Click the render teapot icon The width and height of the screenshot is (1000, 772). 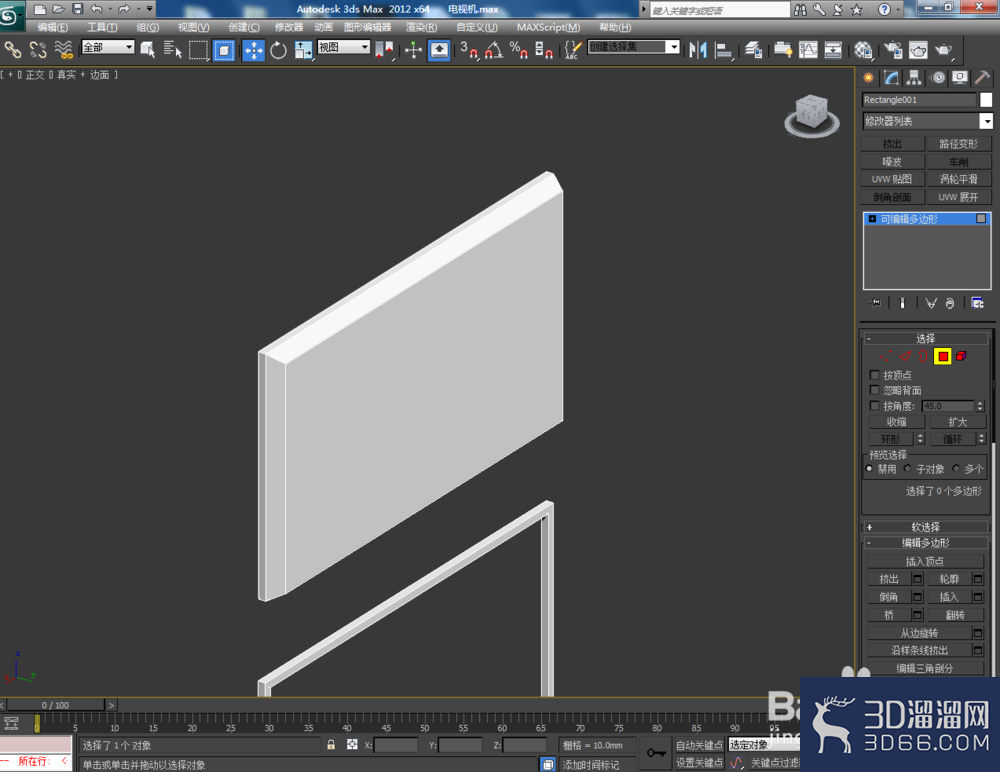[943, 50]
